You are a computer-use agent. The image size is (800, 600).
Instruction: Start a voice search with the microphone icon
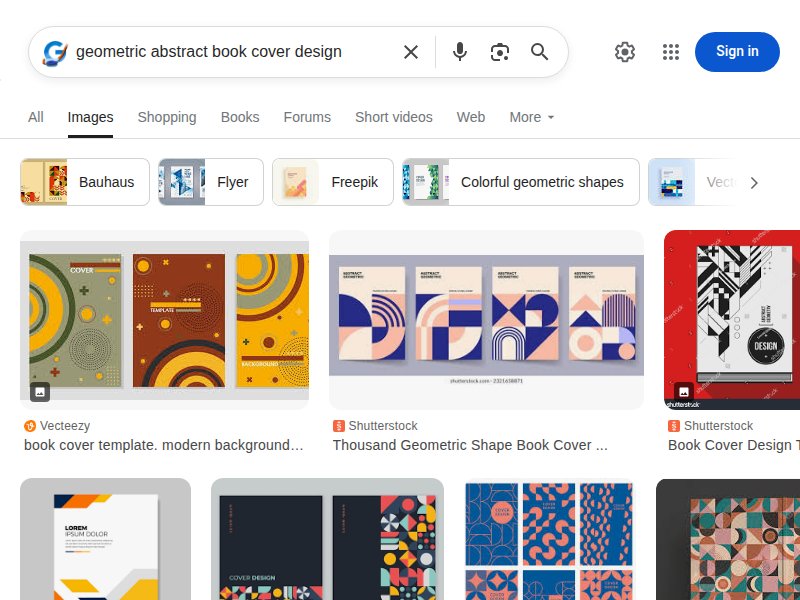click(460, 52)
